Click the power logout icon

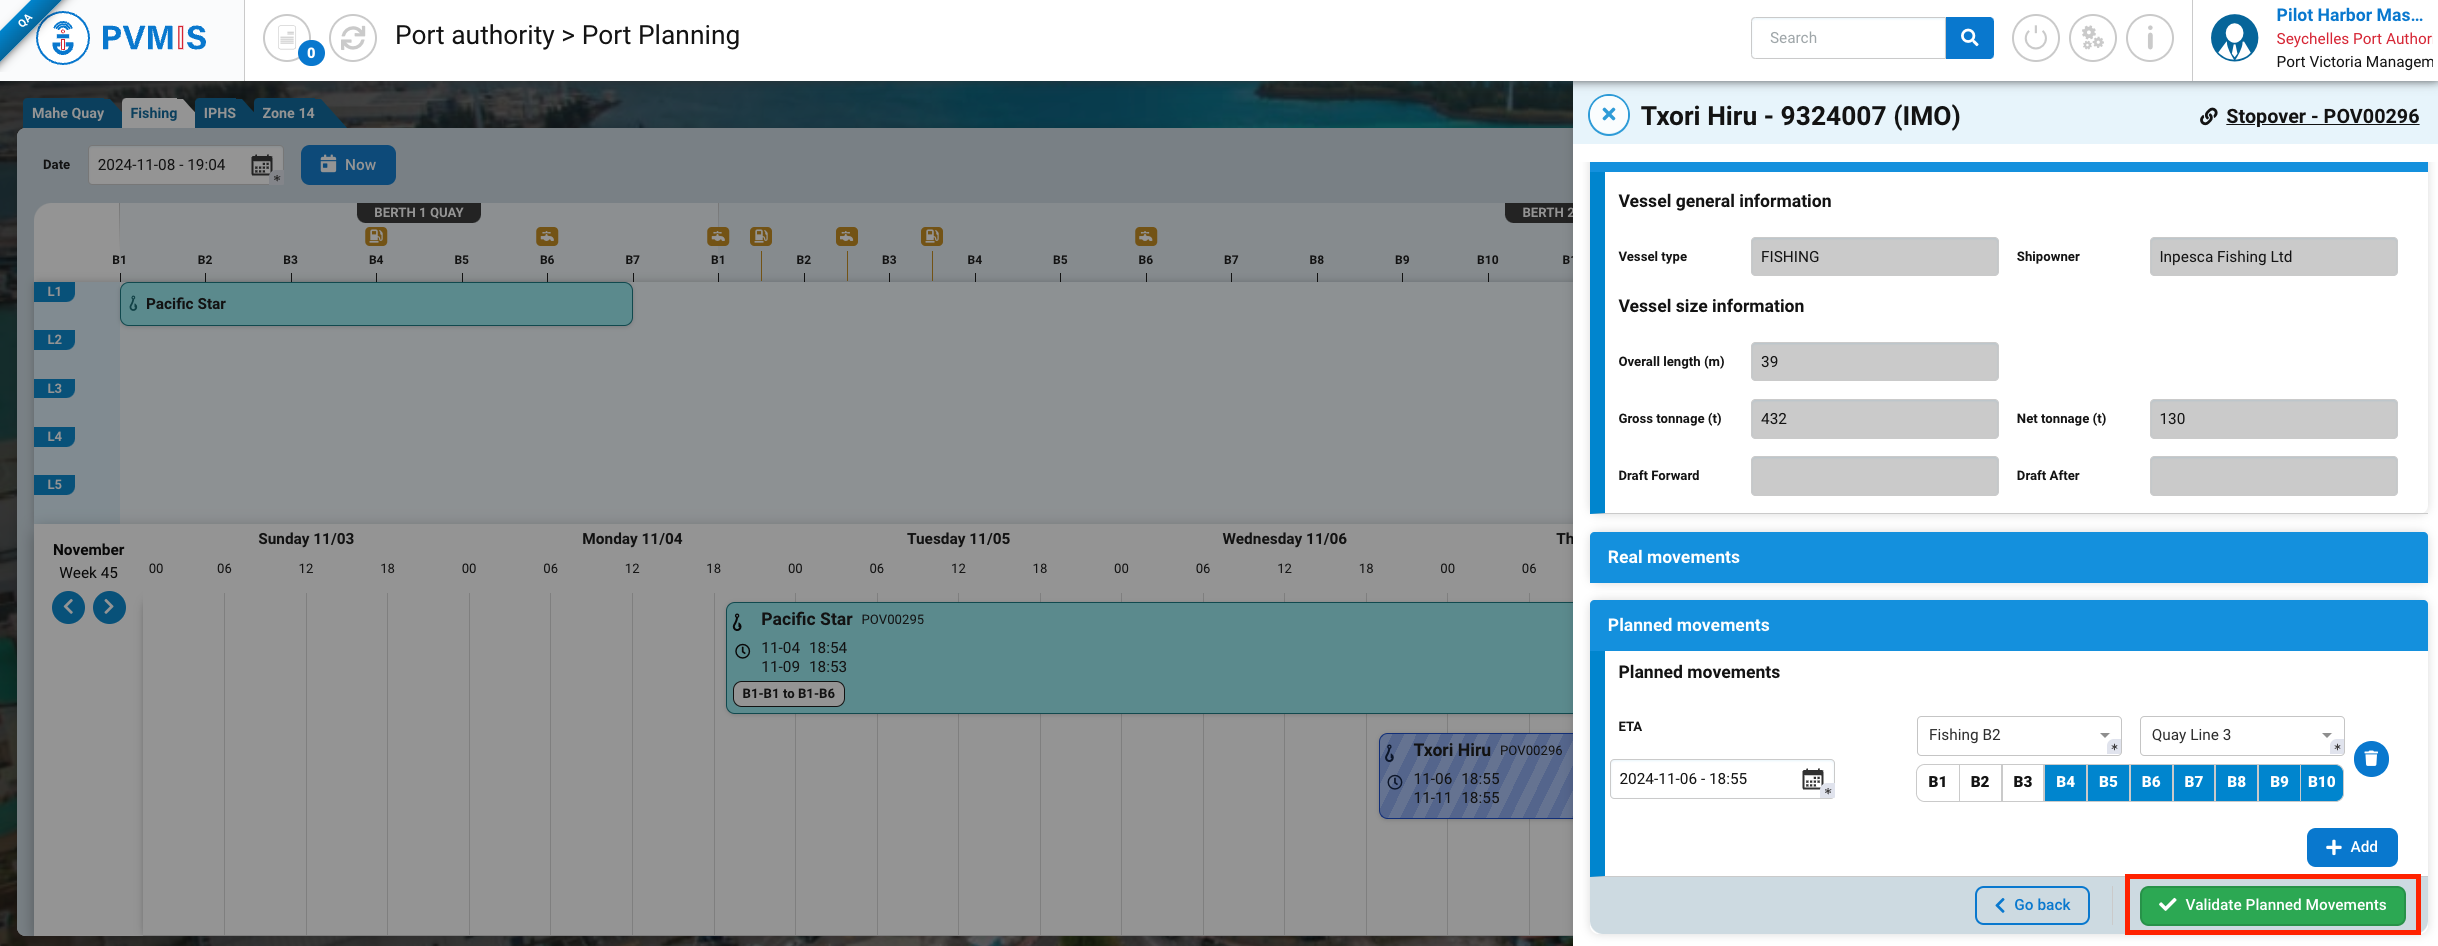click(x=2035, y=39)
